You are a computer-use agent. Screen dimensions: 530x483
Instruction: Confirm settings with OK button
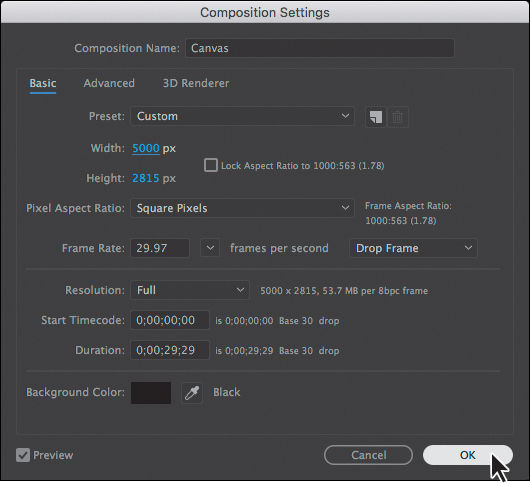click(x=467, y=455)
